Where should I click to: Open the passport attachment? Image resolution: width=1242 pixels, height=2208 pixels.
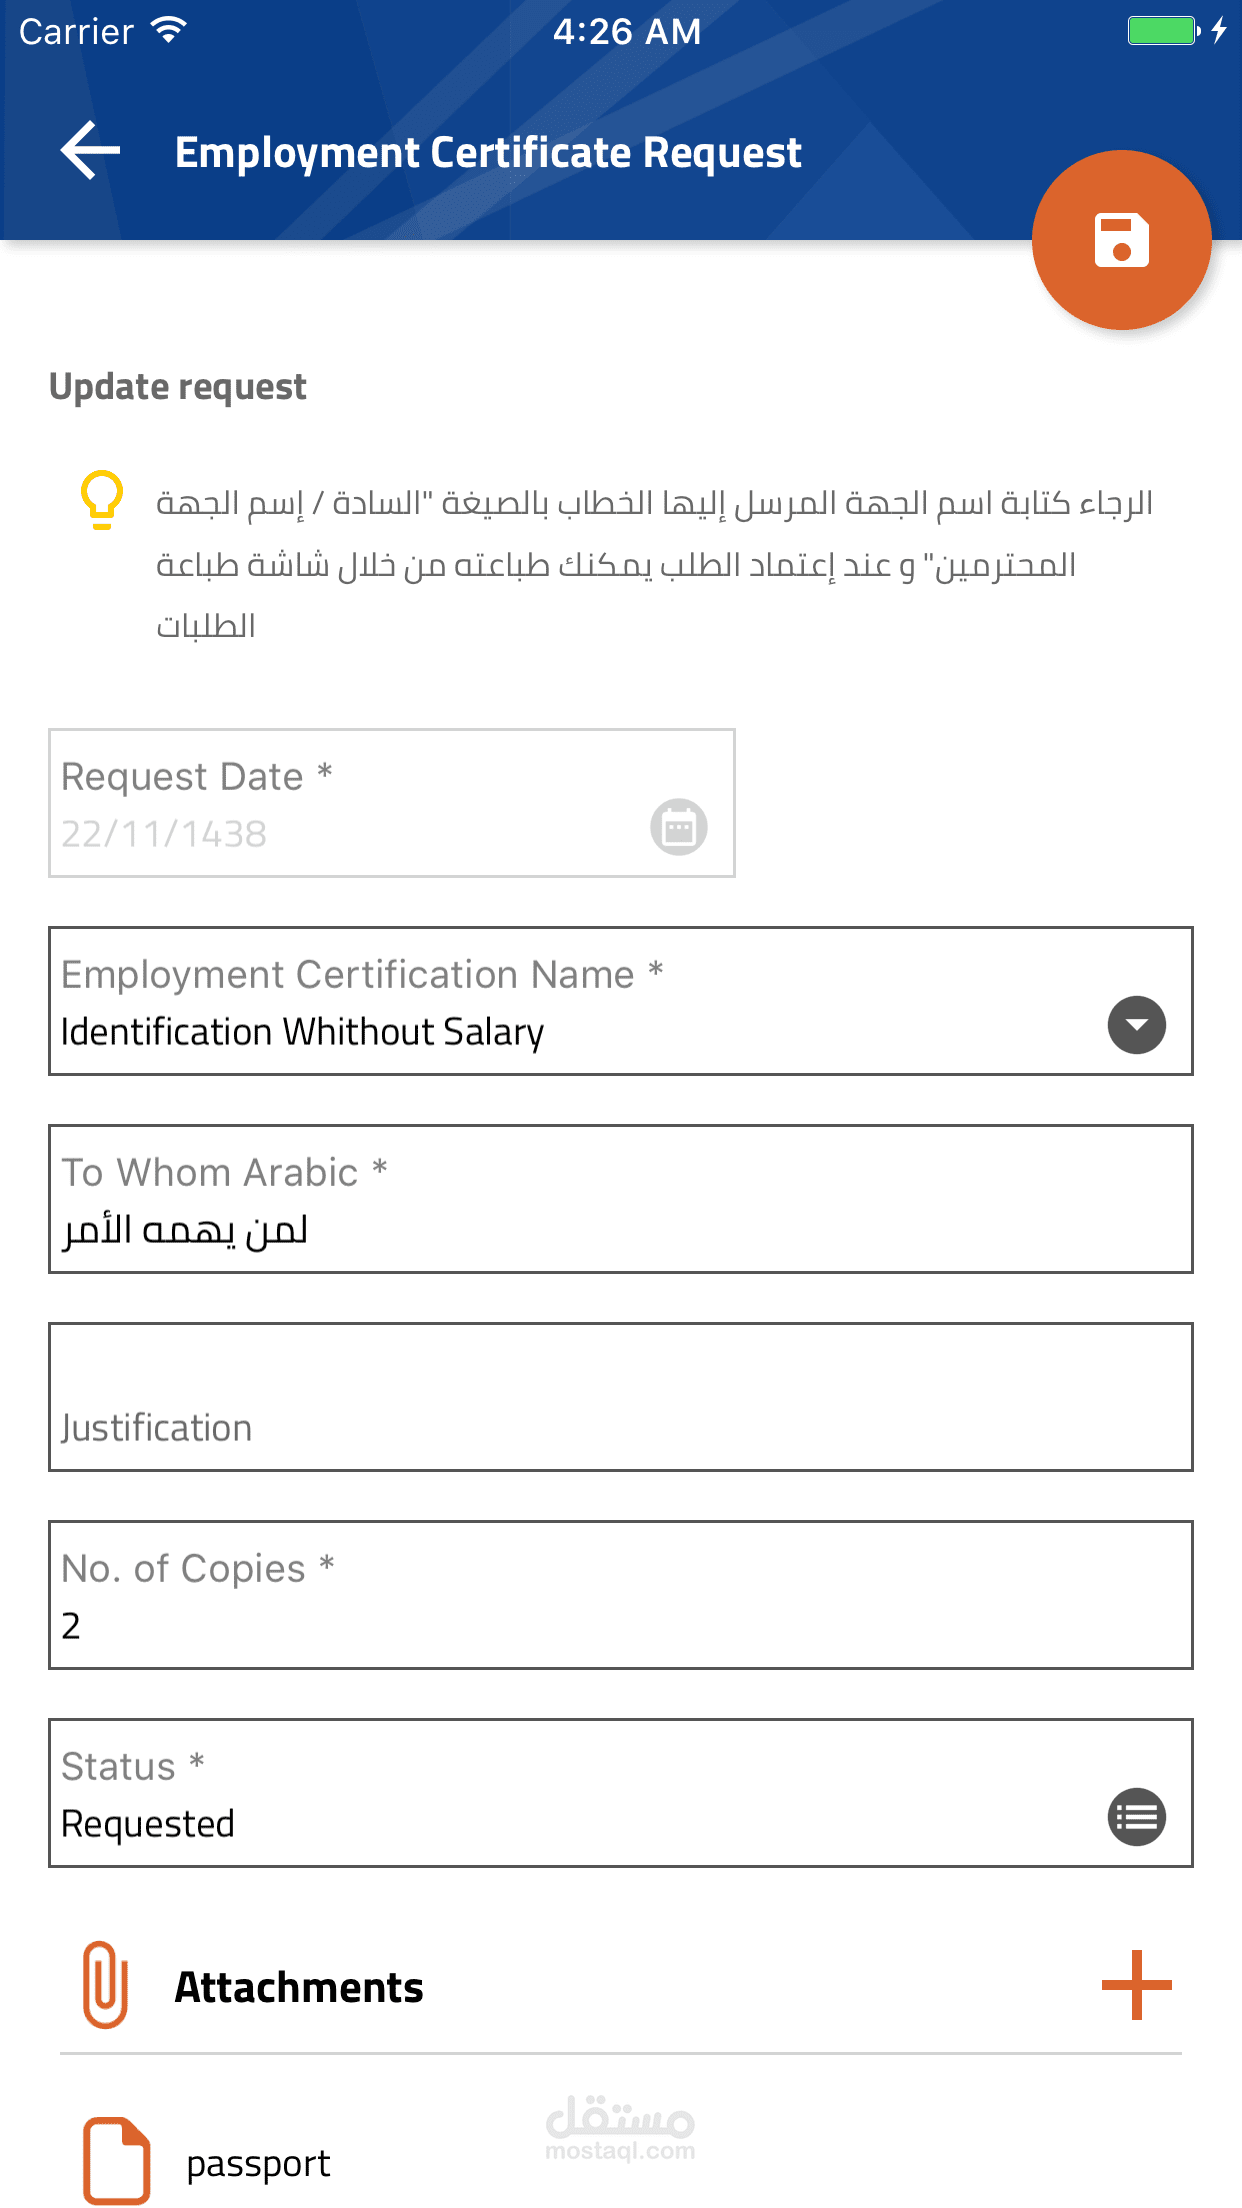coord(258,2164)
